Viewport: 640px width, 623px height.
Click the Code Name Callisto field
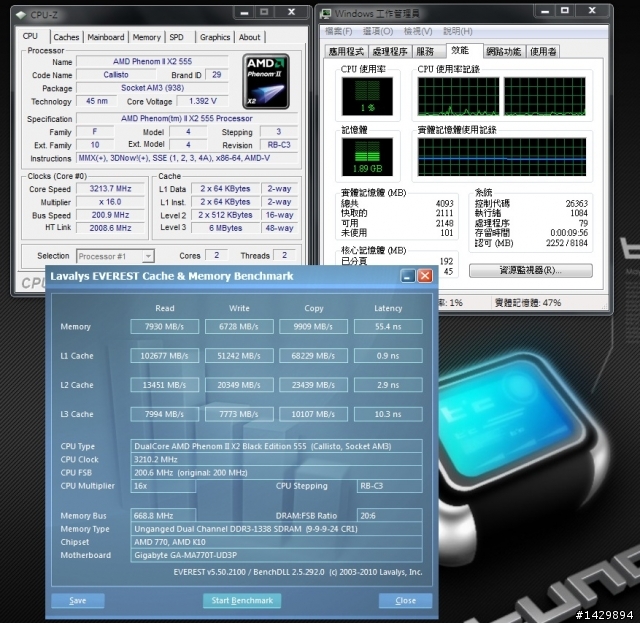[116, 75]
